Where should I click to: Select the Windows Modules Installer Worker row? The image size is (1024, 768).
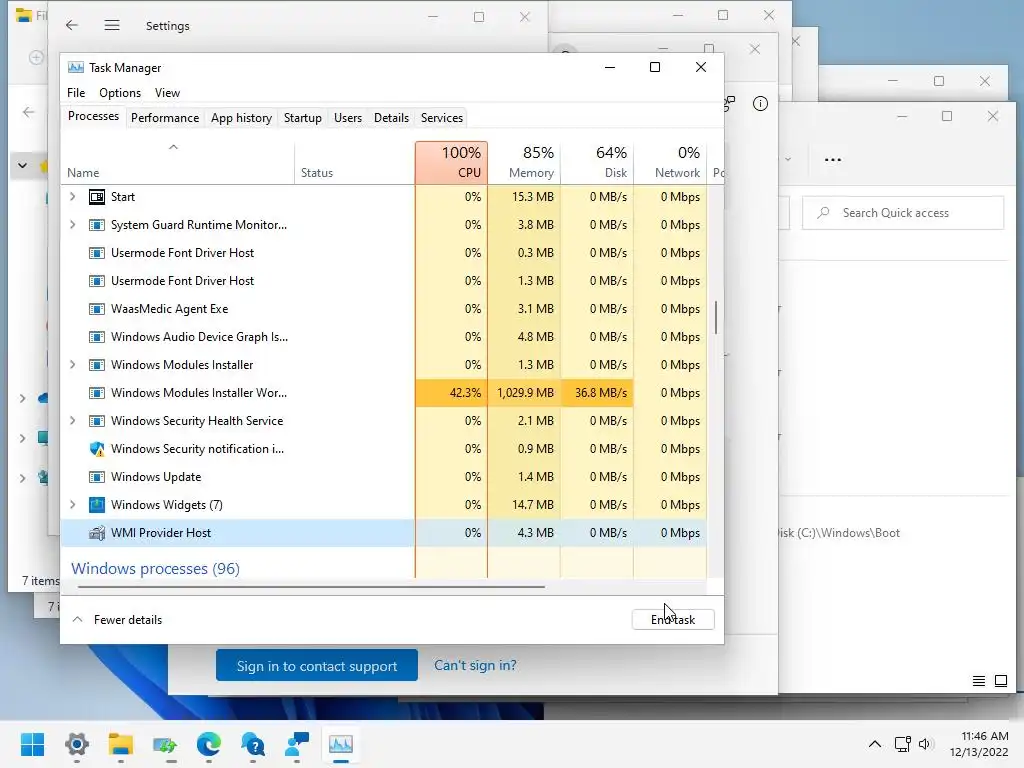coord(383,392)
